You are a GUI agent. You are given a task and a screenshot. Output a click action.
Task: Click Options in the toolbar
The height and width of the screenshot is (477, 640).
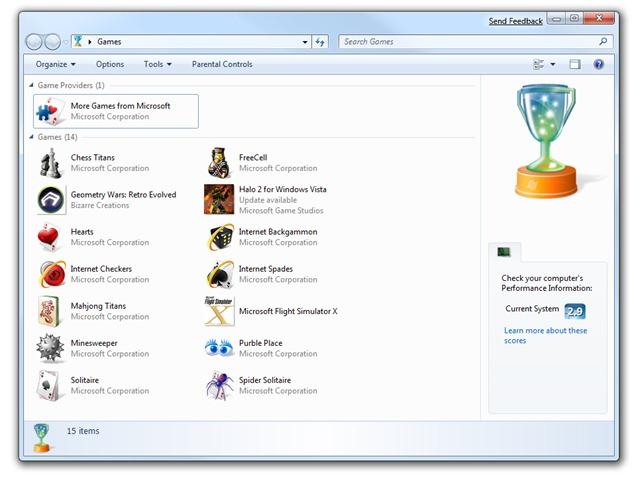(110, 64)
